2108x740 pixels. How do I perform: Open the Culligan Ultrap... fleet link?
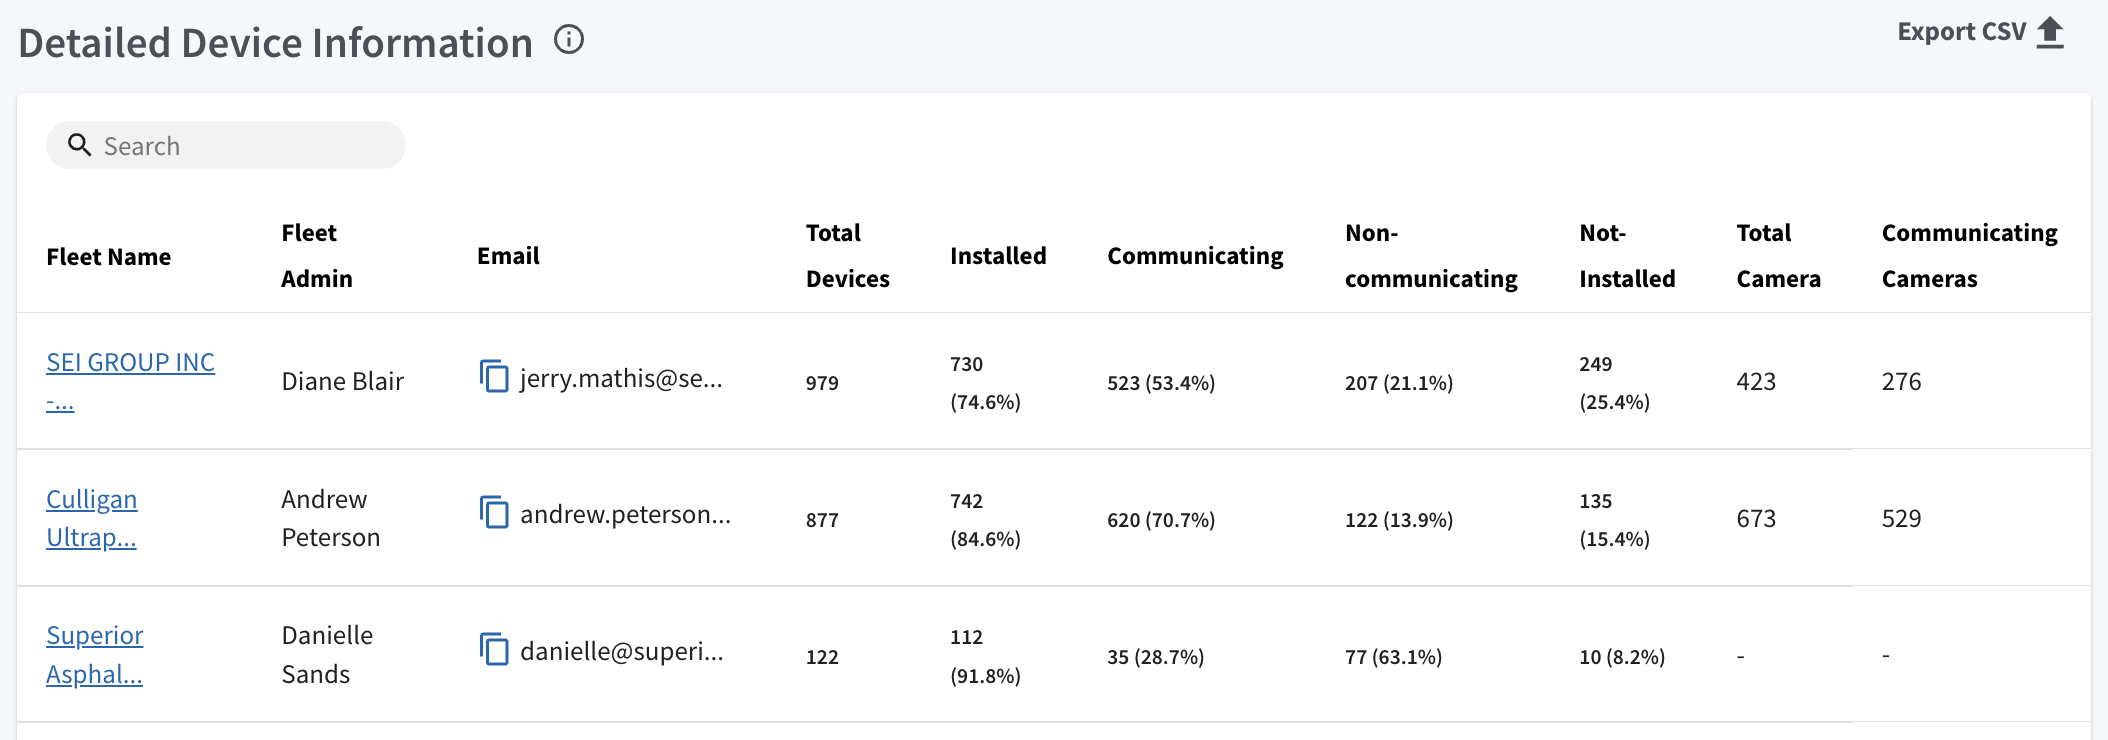pyautogui.click(x=92, y=518)
